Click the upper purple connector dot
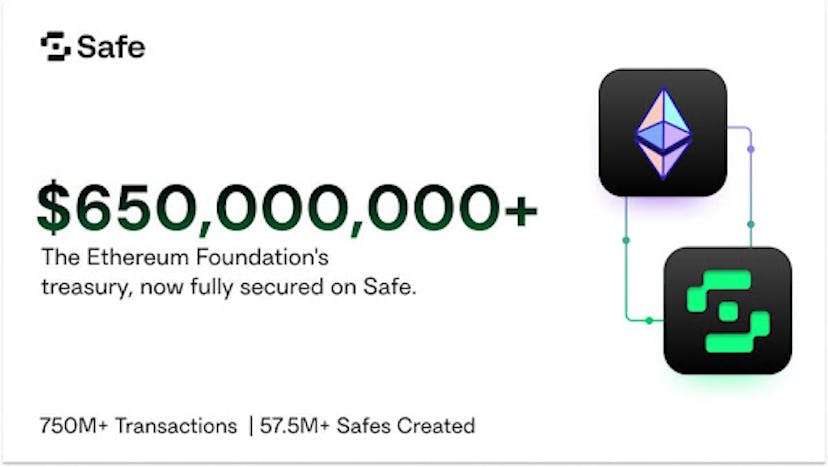 pos(751,149)
